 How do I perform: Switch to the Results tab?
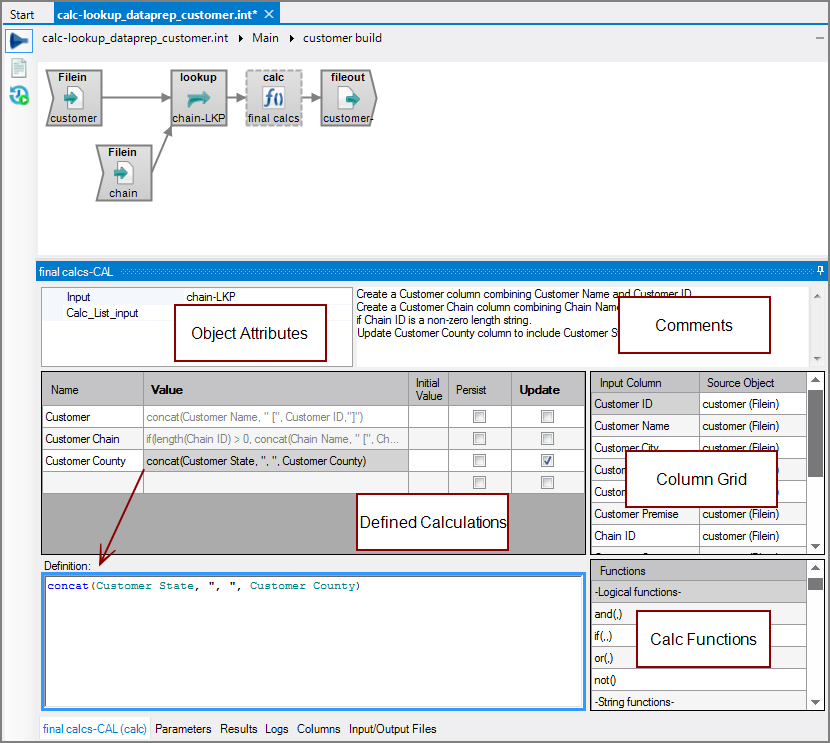tap(238, 729)
